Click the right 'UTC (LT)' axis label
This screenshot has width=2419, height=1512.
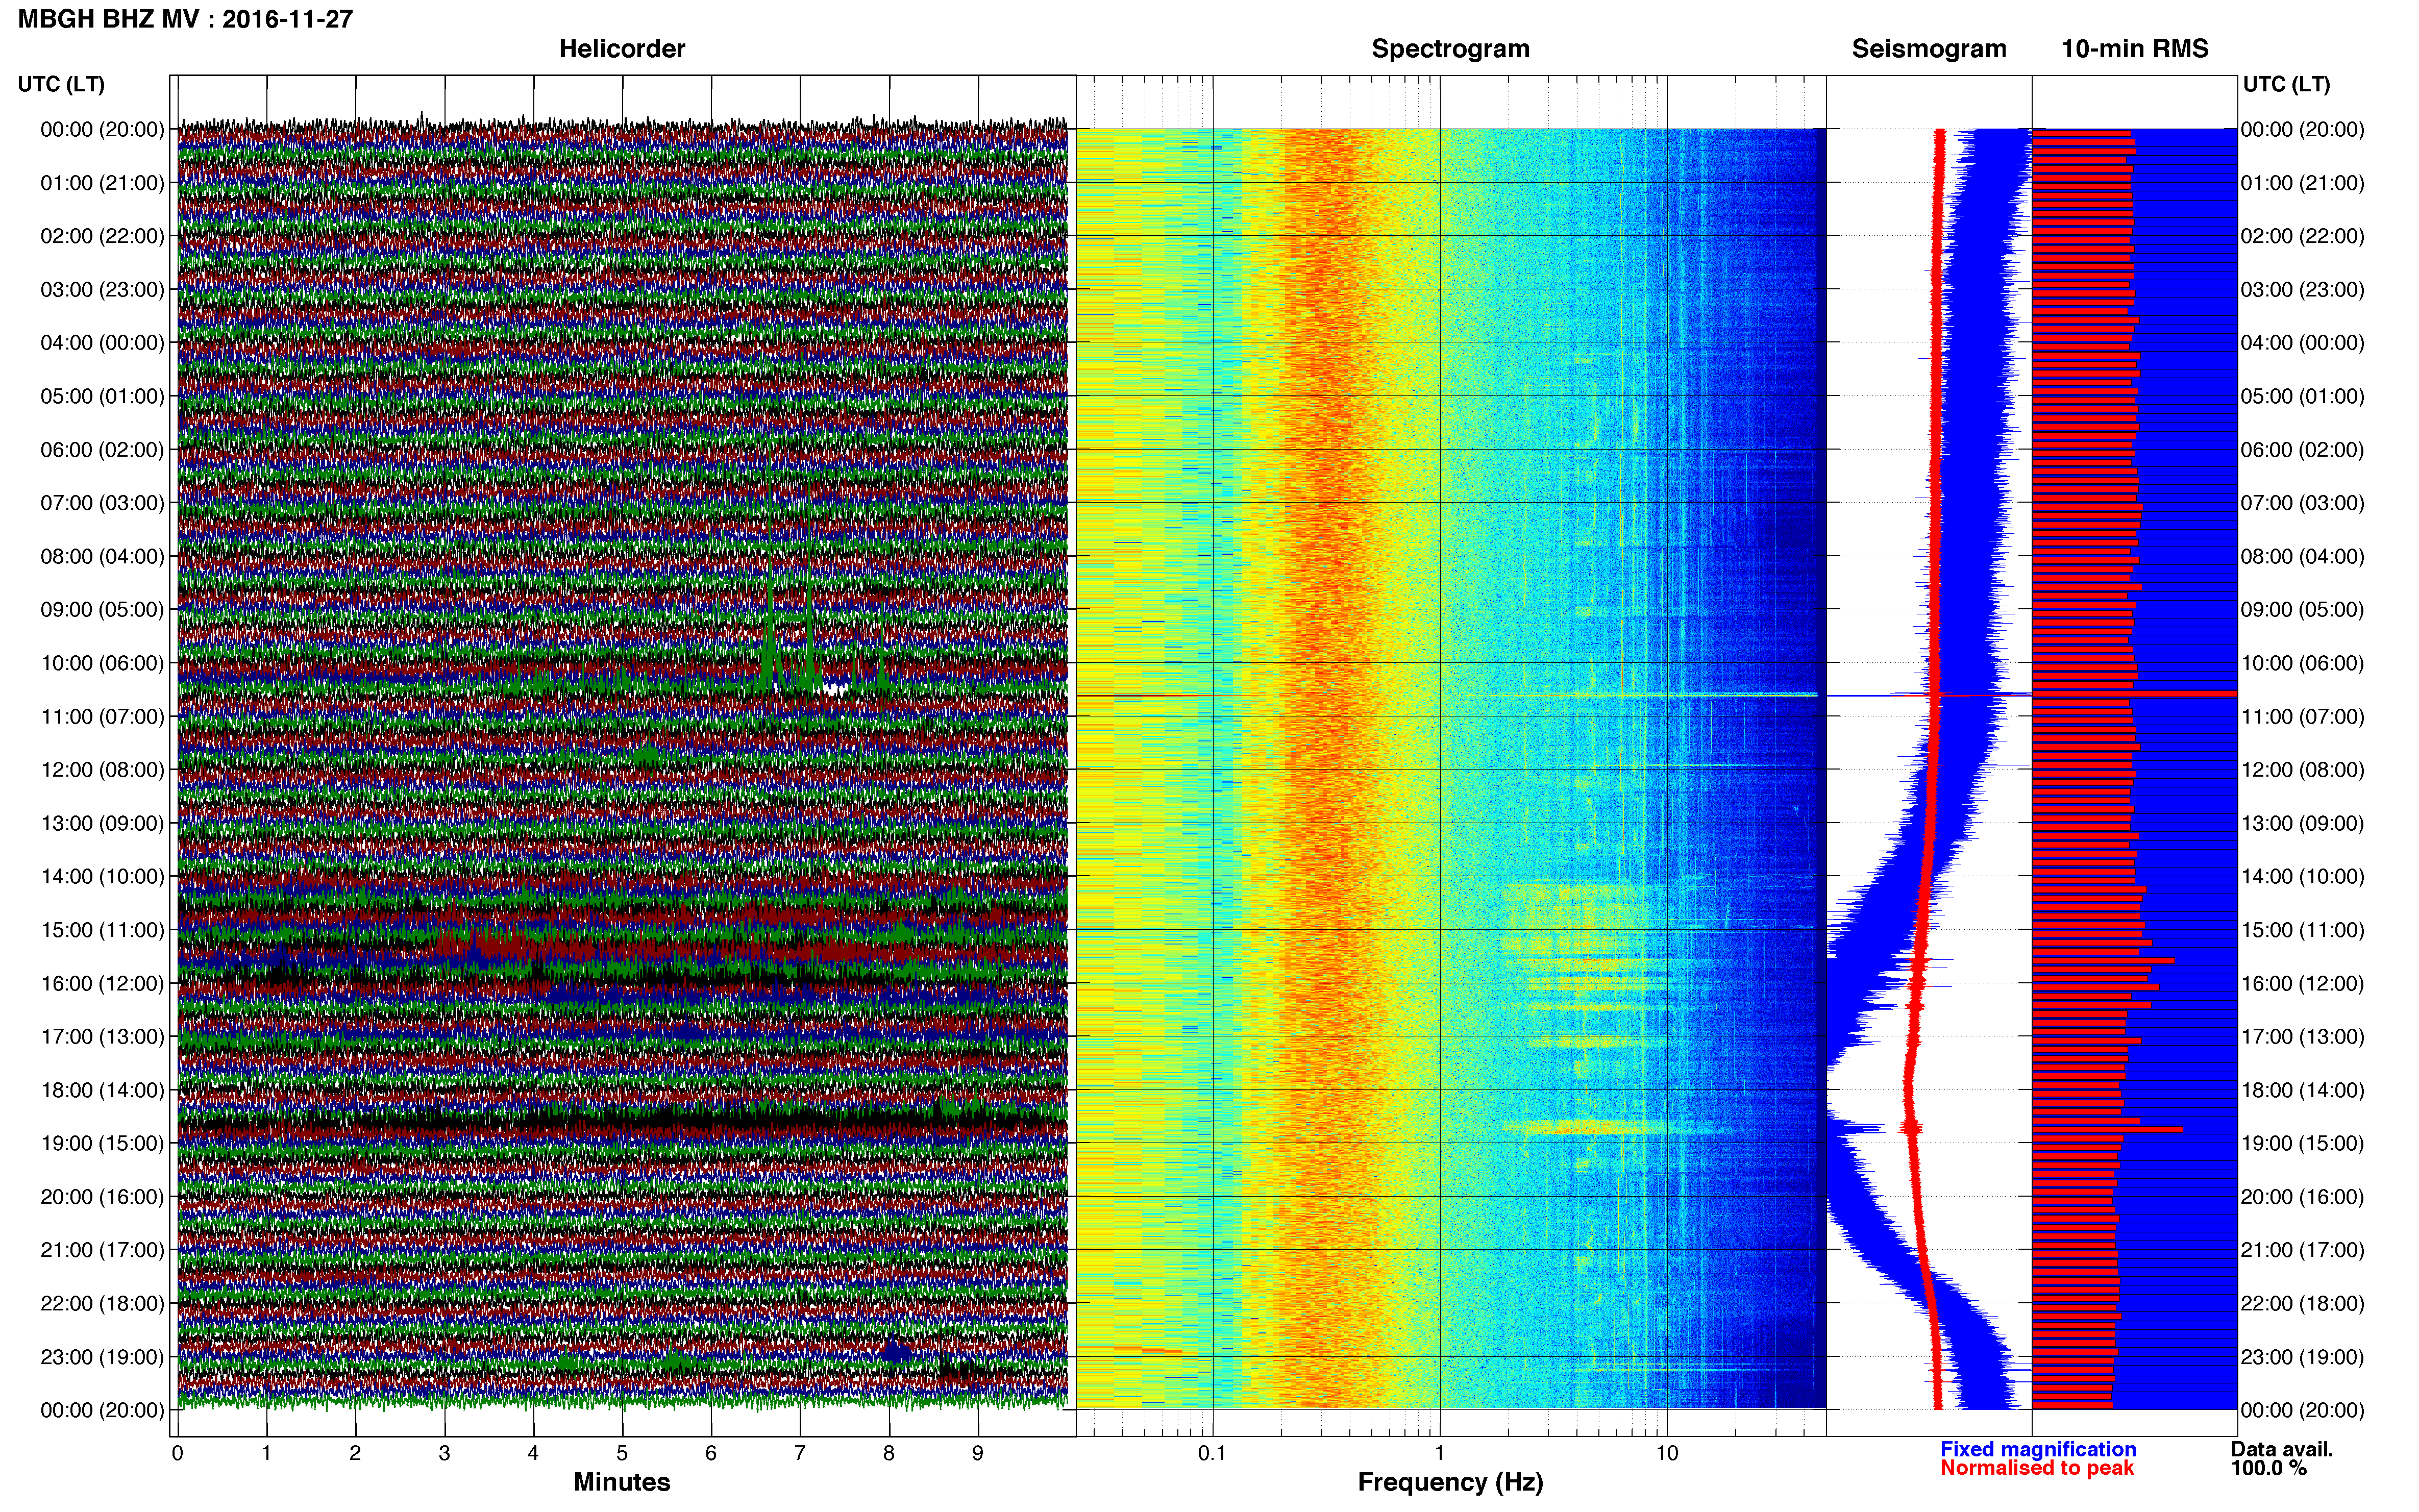pyautogui.click(x=2286, y=84)
